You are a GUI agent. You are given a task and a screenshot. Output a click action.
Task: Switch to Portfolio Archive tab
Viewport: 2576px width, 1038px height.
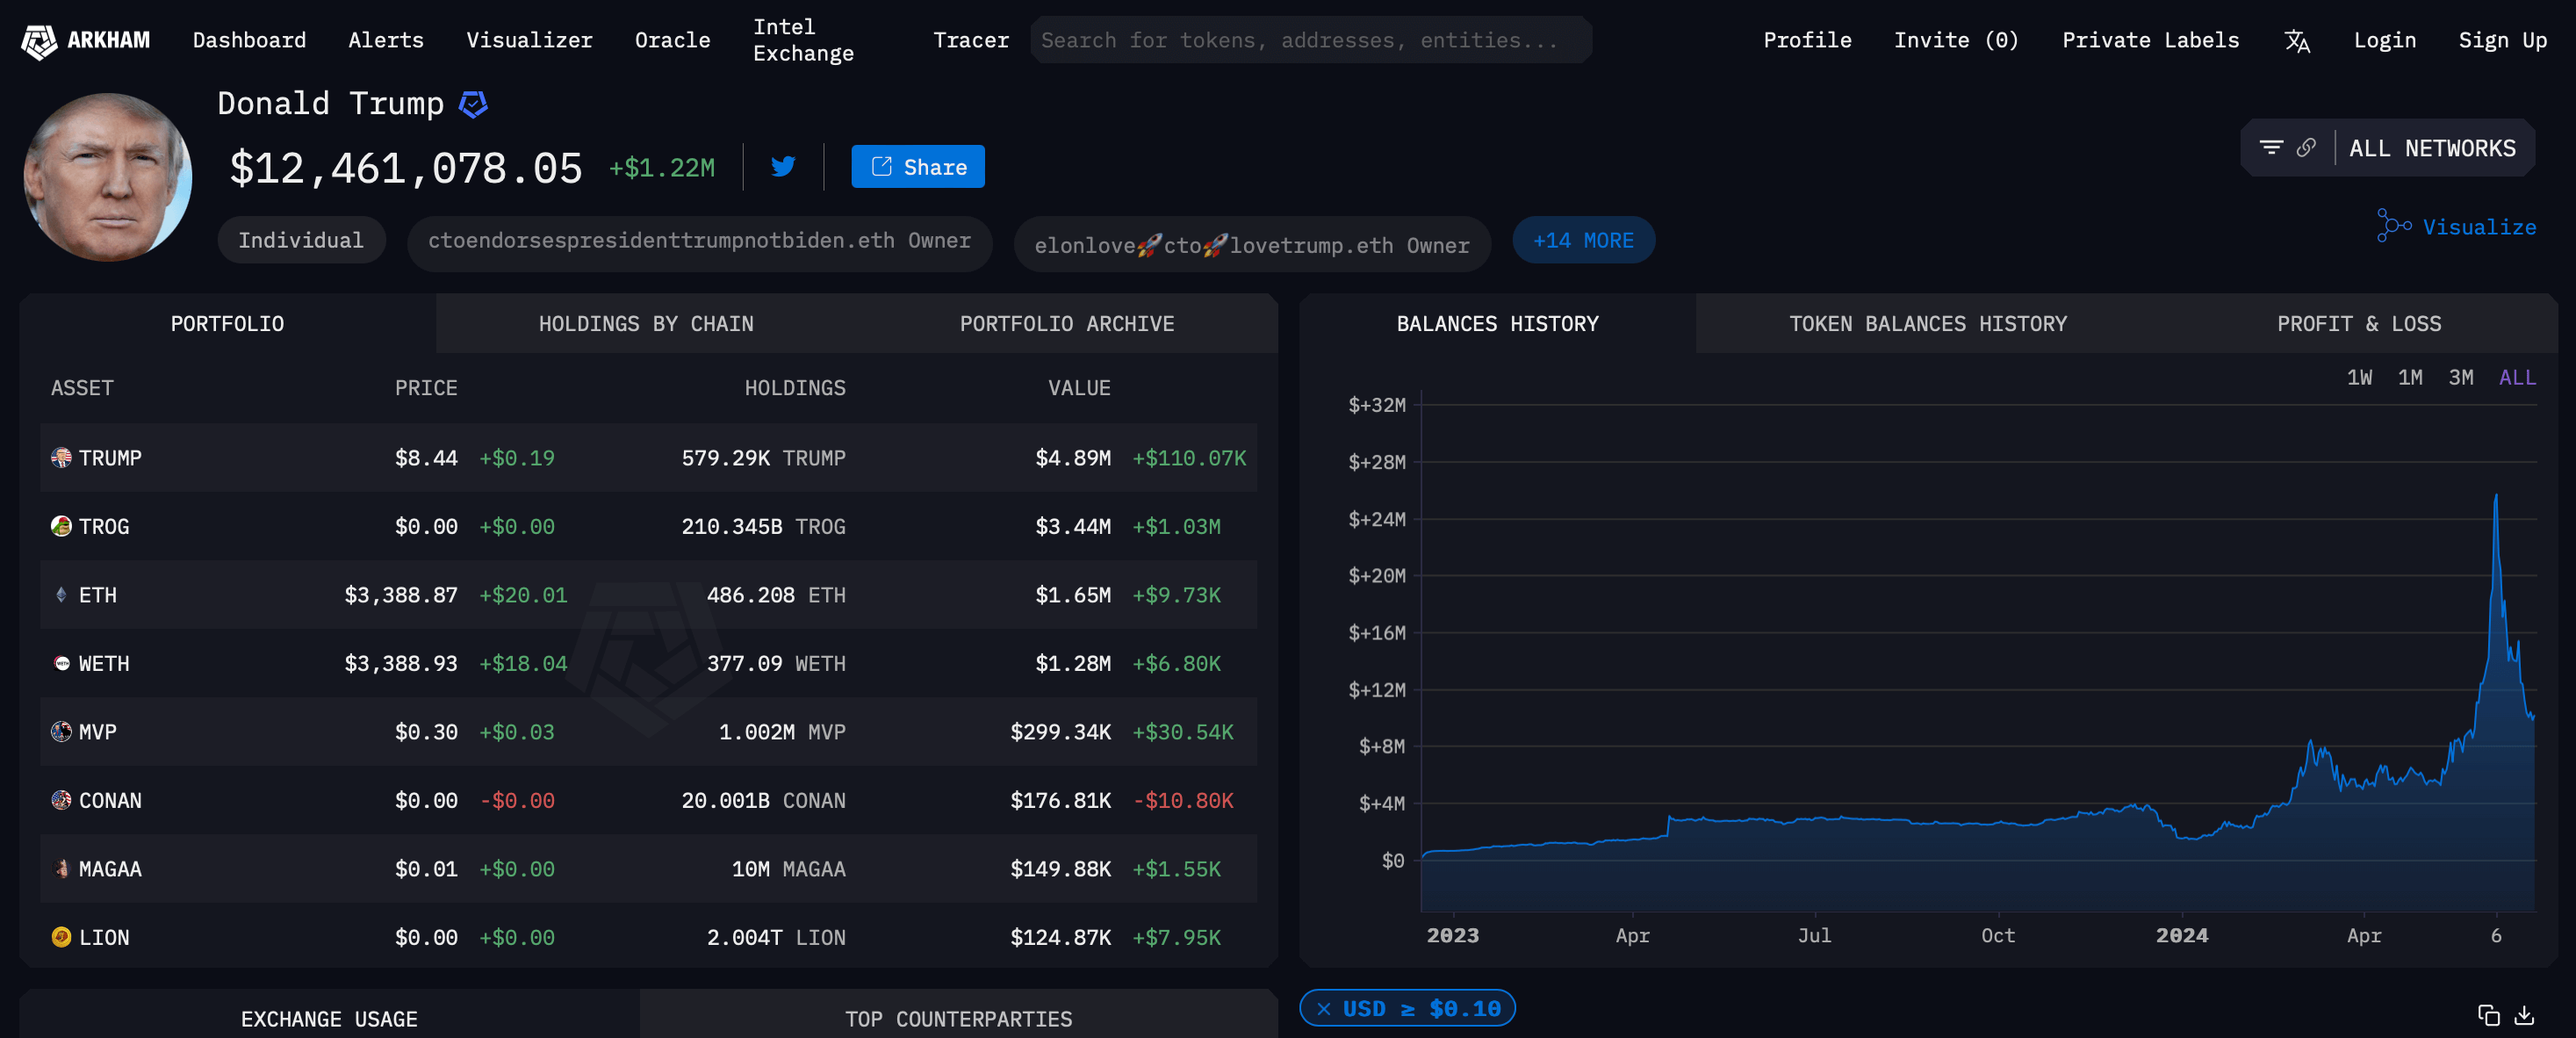[1067, 324]
